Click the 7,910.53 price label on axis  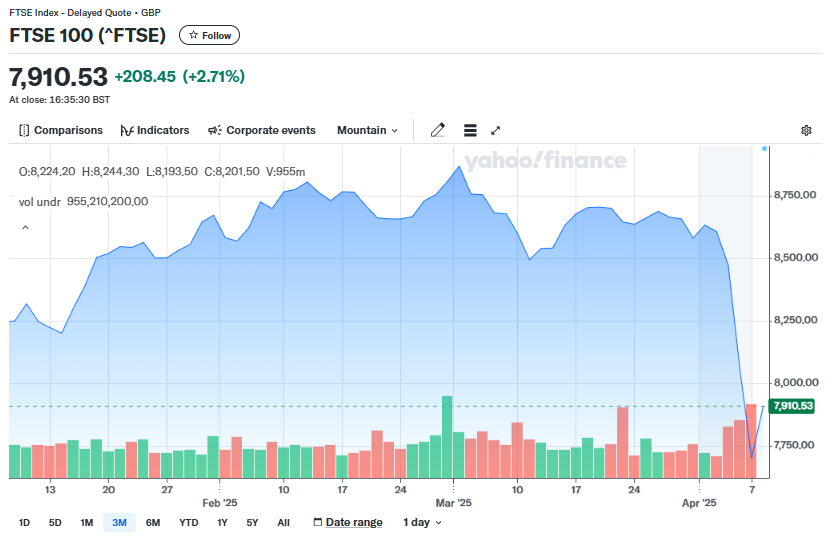coord(793,406)
